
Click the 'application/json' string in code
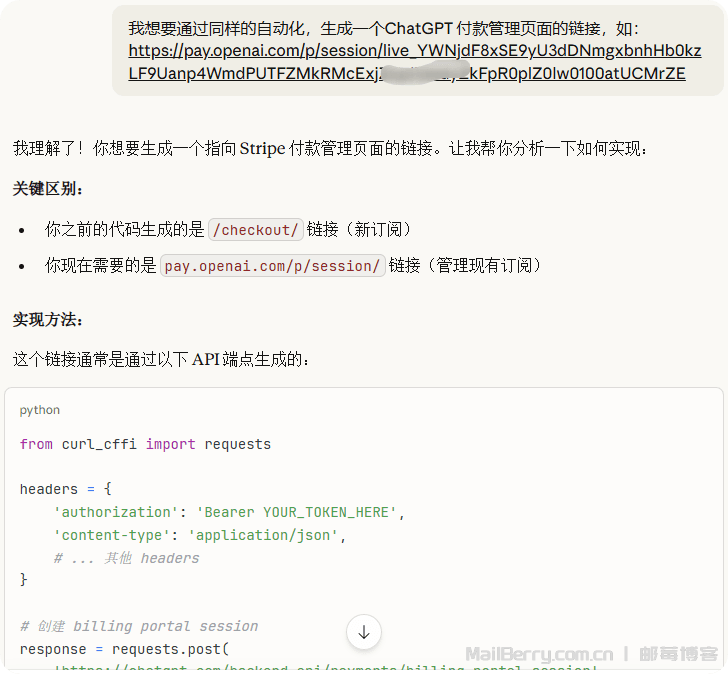(x=266, y=535)
